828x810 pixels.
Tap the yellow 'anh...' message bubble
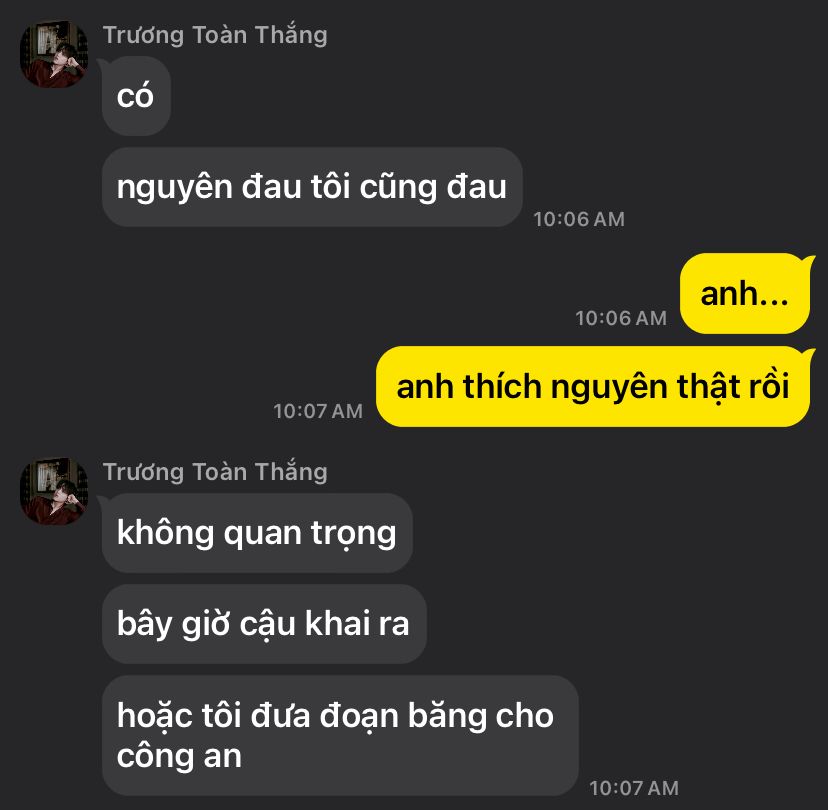point(745,294)
